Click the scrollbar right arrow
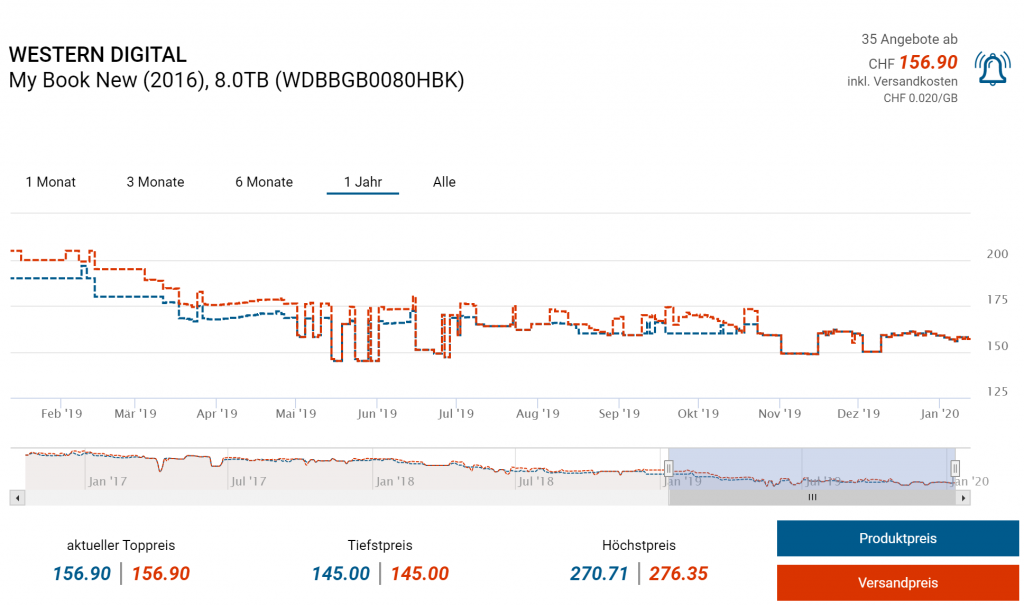Viewport: 1024px width, 605px height. tap(964, 497)
